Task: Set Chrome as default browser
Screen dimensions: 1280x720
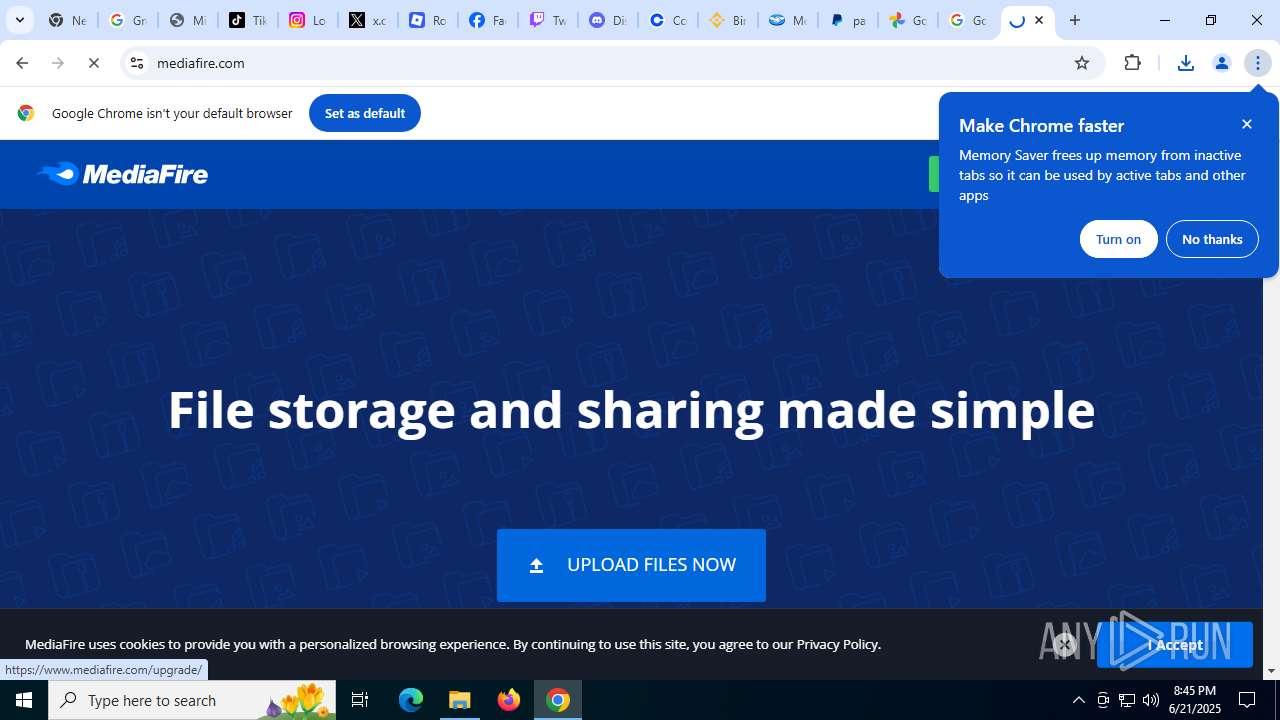Action: (365, 113)
